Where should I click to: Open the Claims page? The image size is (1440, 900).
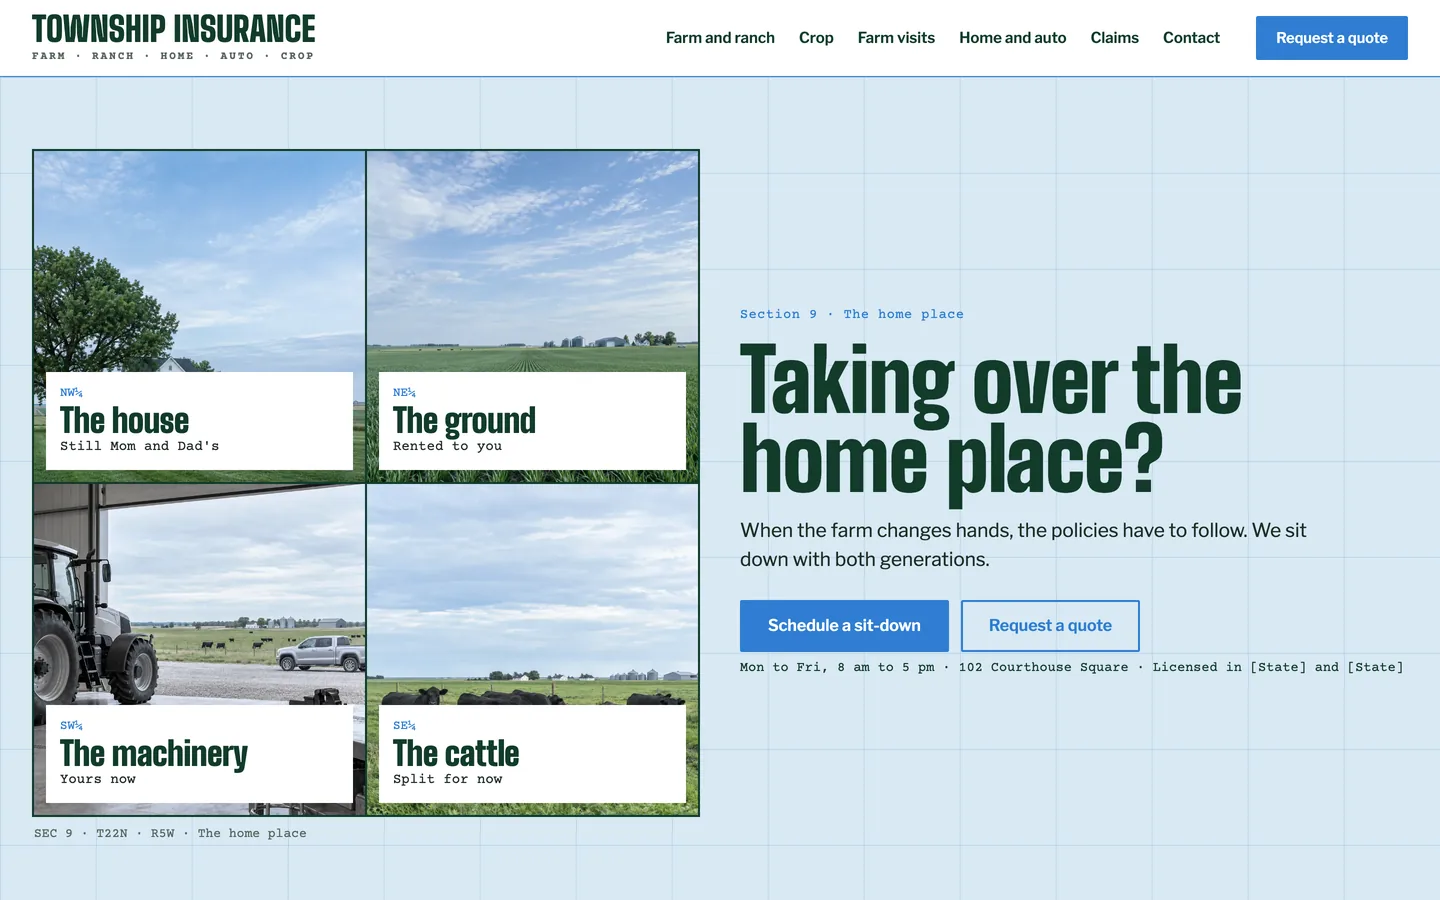tap(1114, 38)
